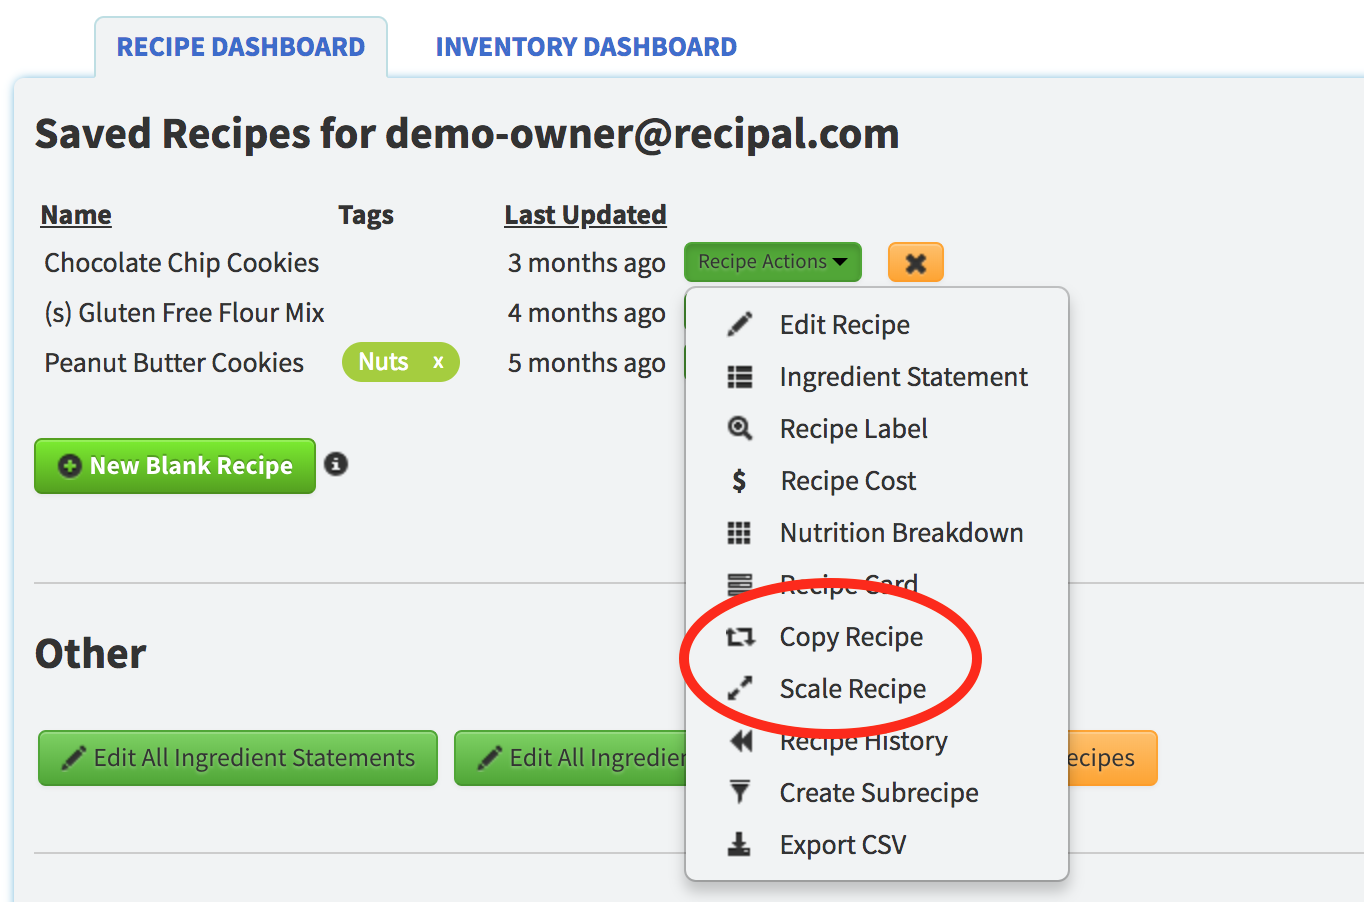
Task: Remove the Nuts tag with its x
Action: coord(438,362)
